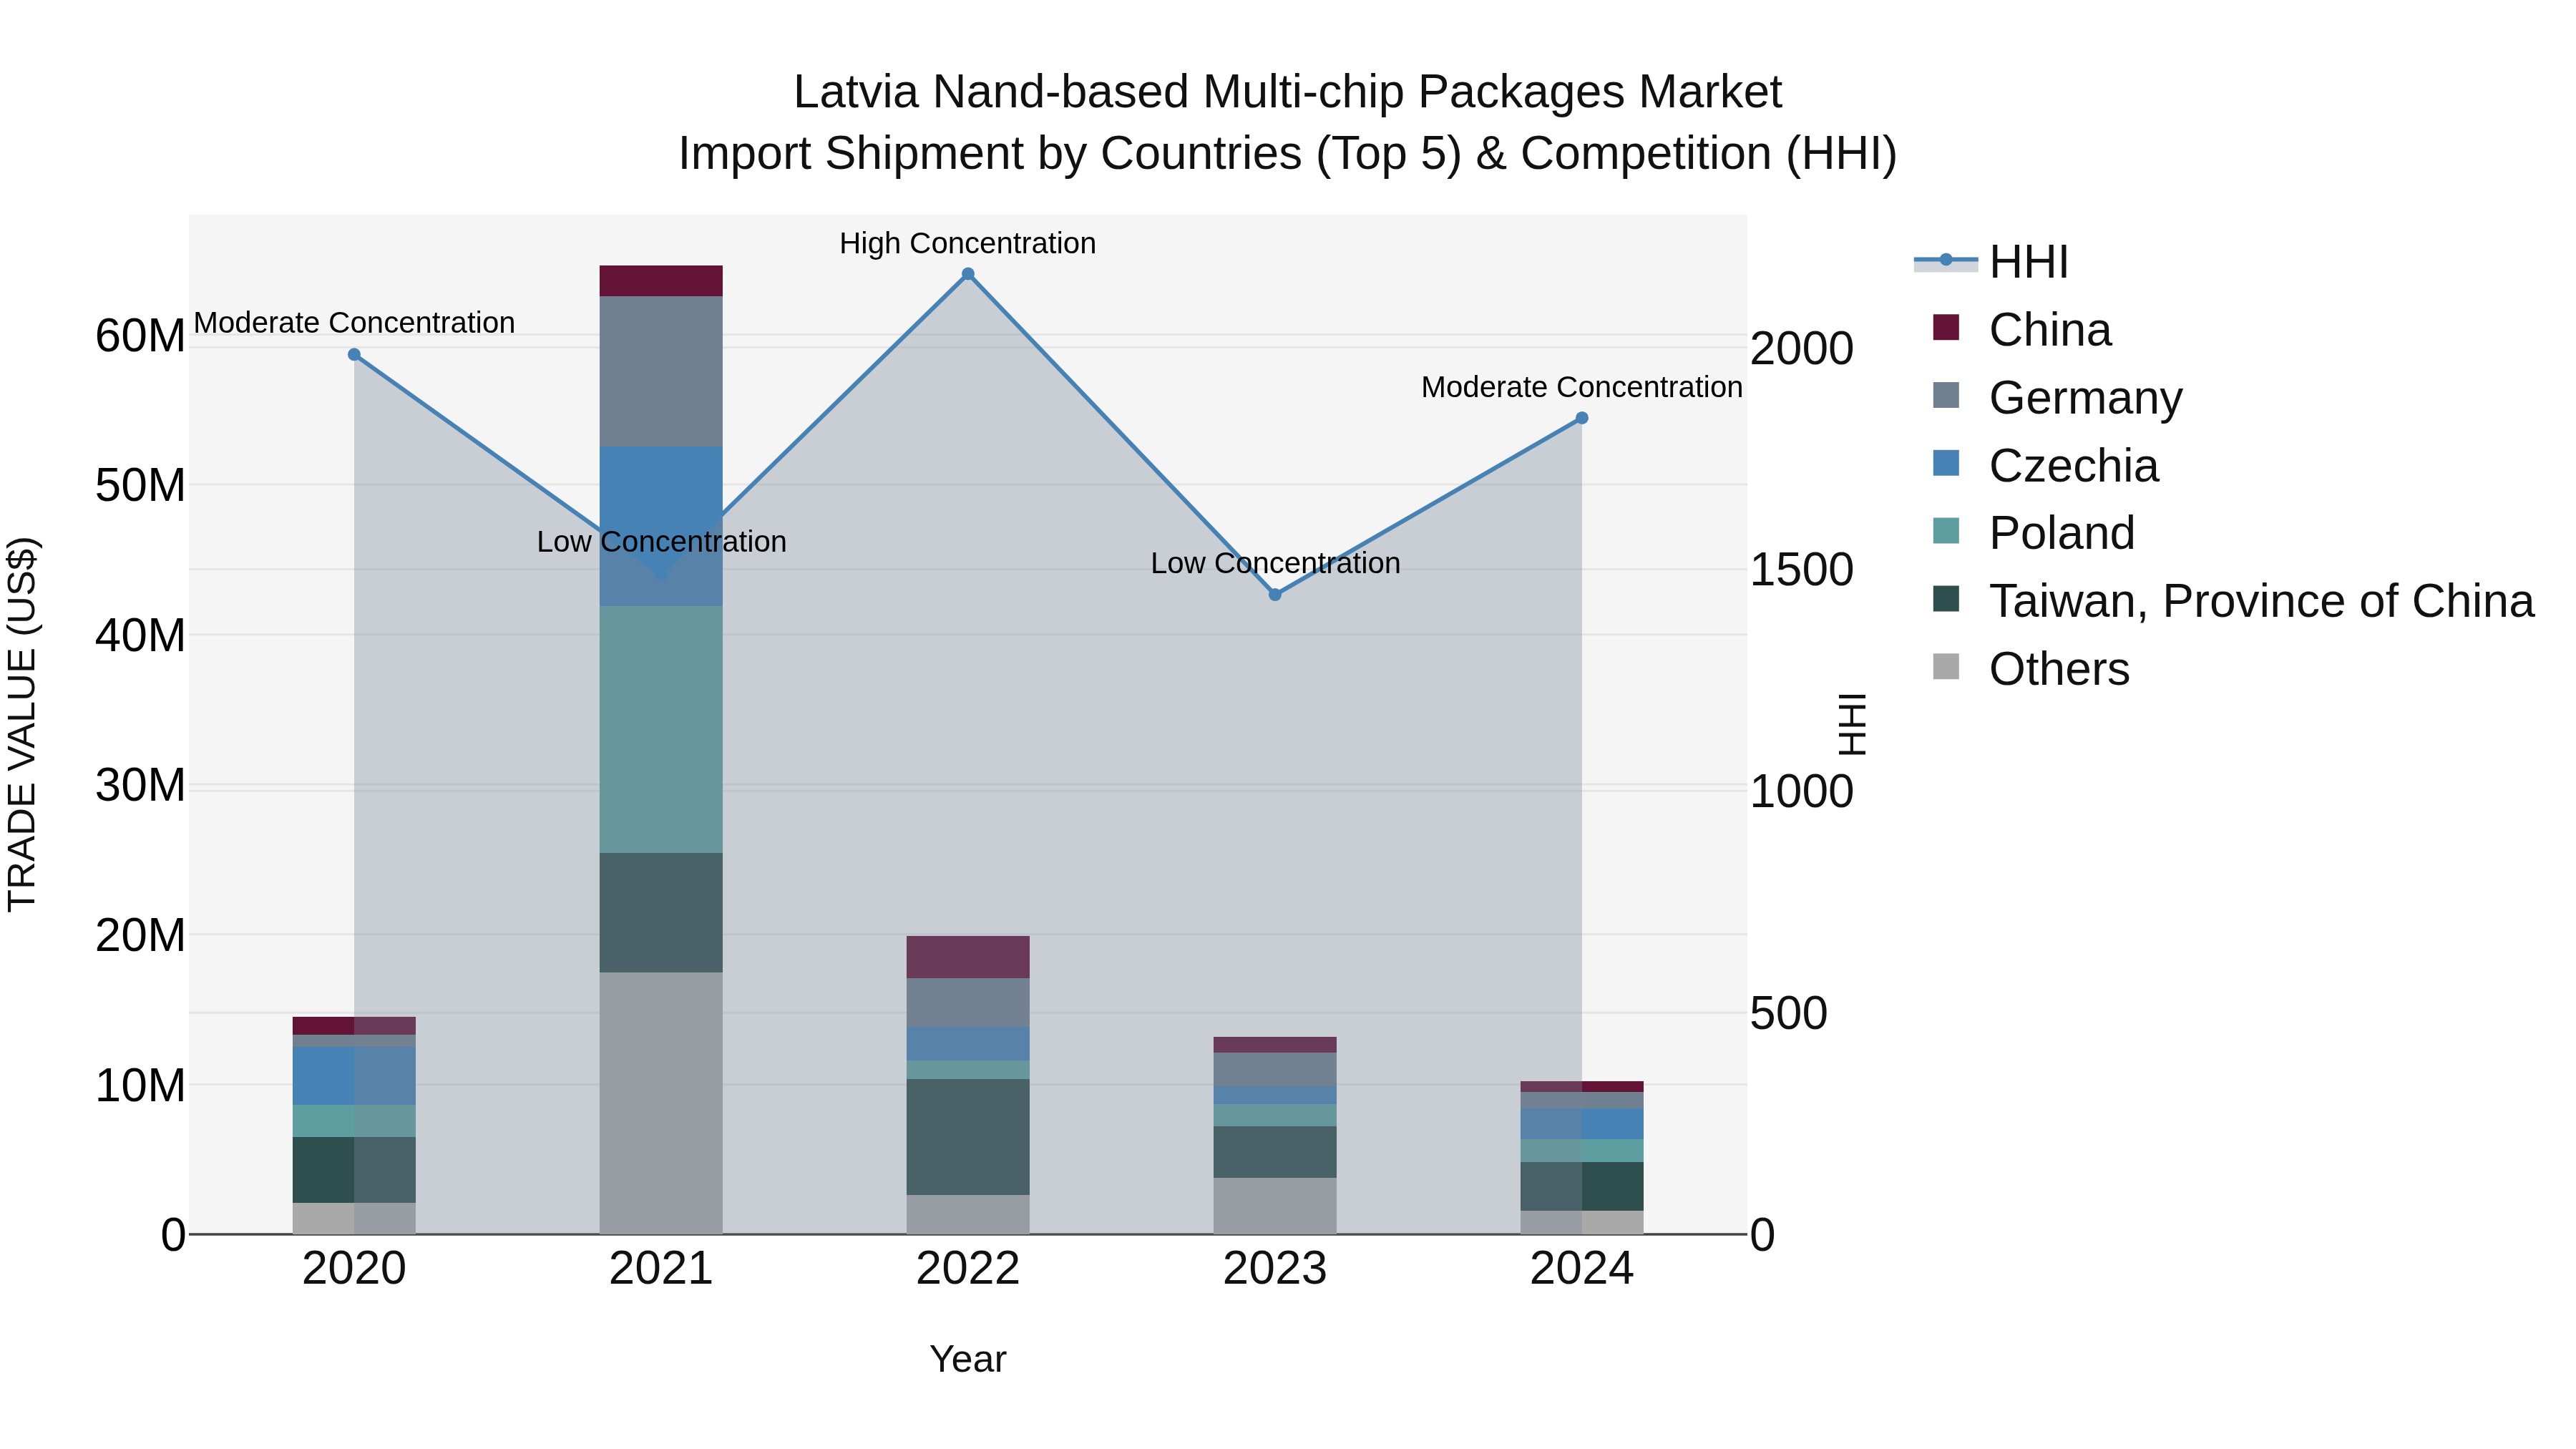Click the vertical HHI right axis title

[x=1852, y=724]
